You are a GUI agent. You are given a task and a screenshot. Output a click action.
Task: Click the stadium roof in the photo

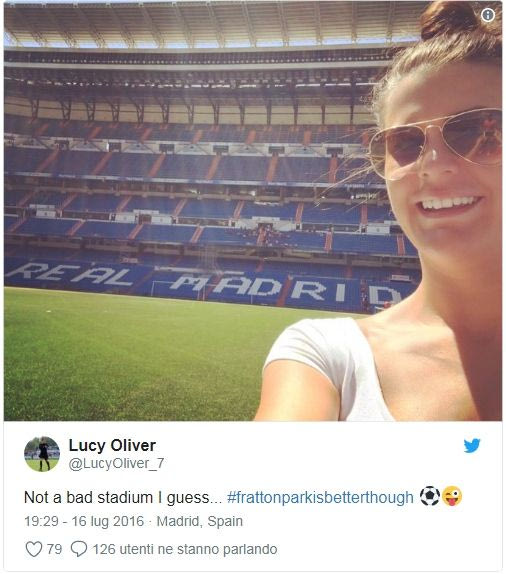pyautogui.click(x=212, y=24)
